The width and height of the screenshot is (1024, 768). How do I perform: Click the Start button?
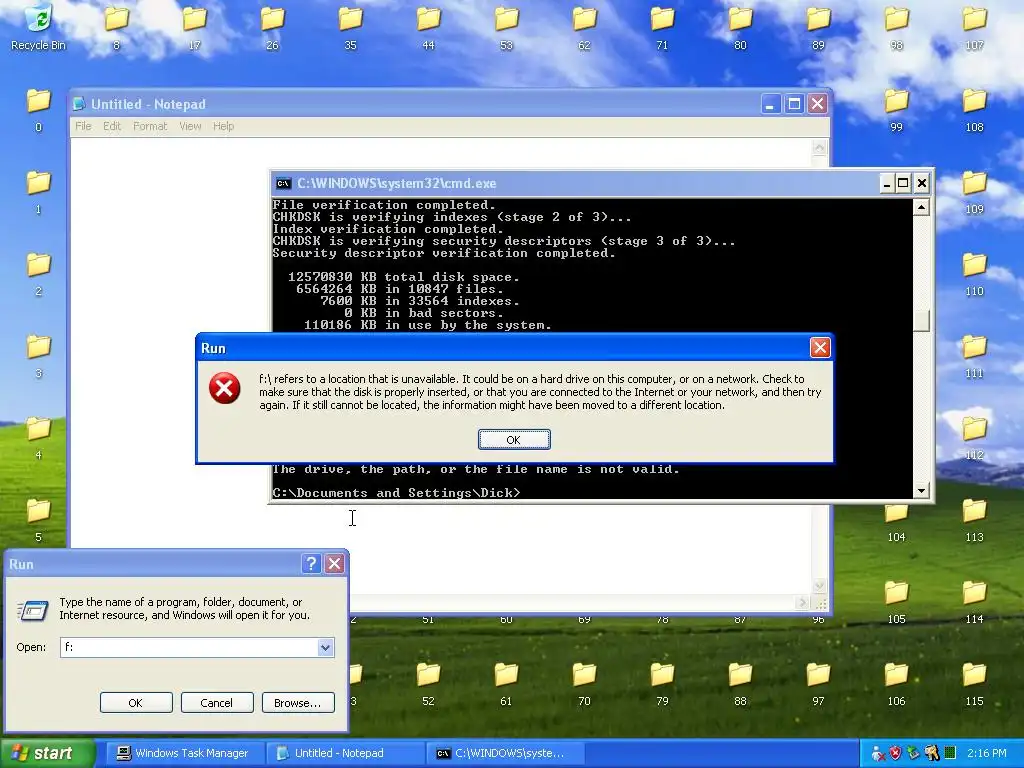point(48,753)
